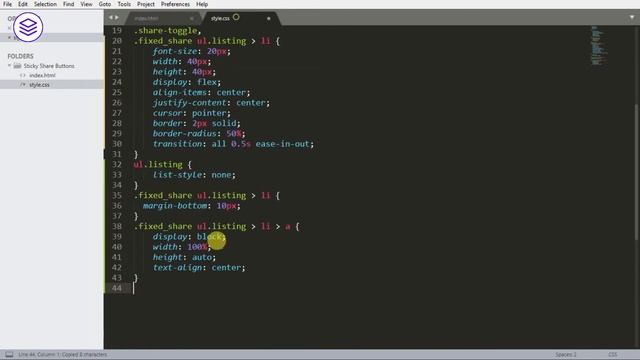Viewport: 640px width, 360px height.
Task: Place cursor on 'align-items: center;' line
Action: point(202,92)
